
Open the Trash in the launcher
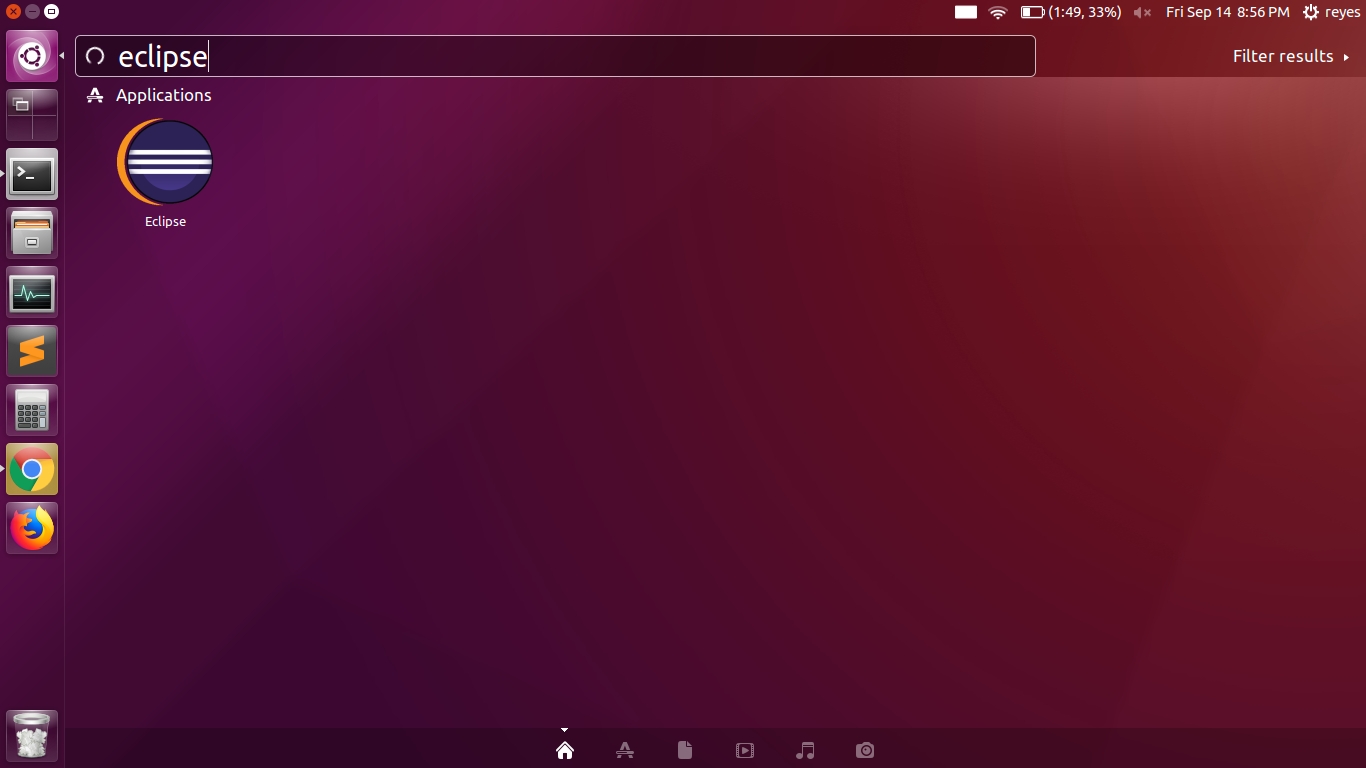32,737
